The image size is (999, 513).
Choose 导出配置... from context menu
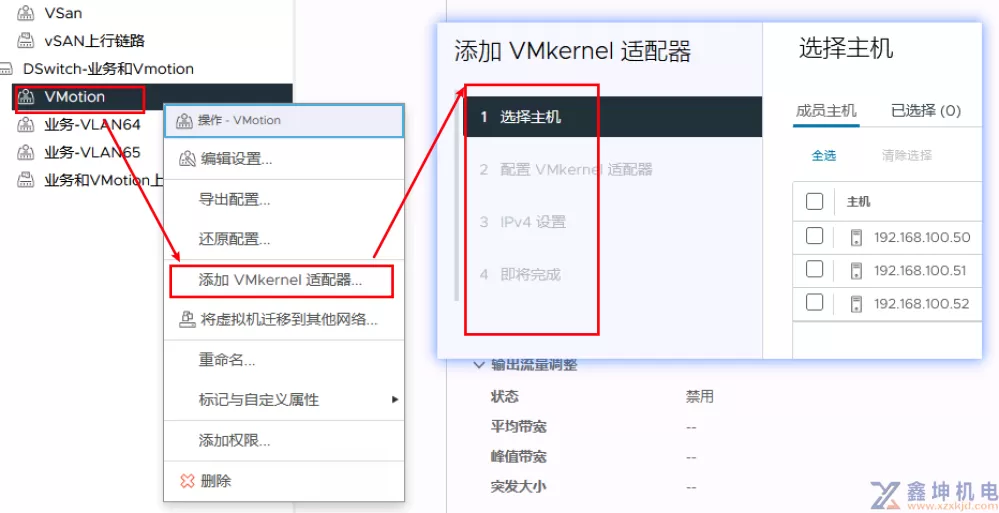284,199
